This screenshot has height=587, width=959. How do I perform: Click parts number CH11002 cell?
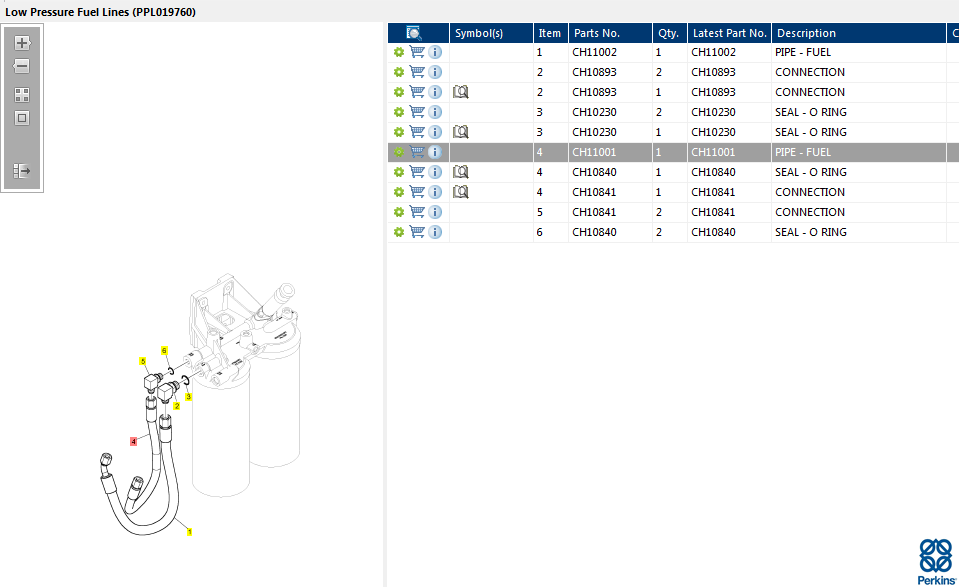coord(594,52)
